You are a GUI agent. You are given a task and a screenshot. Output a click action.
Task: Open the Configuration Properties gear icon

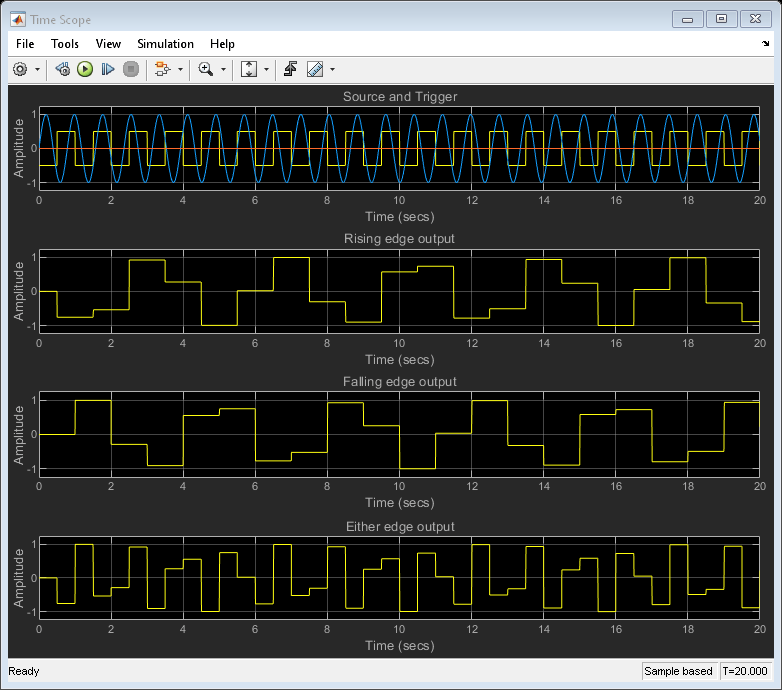tap(20, 69)
